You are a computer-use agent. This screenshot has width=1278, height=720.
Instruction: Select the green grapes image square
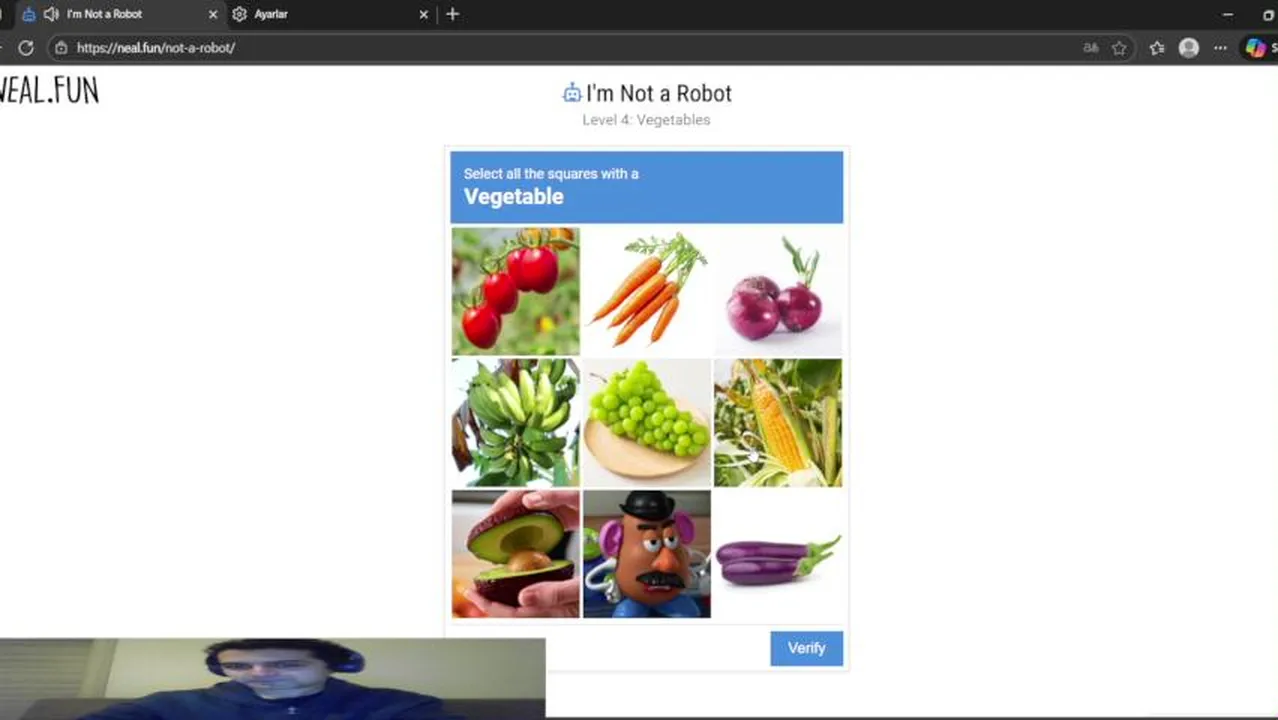tap(647, 423)
